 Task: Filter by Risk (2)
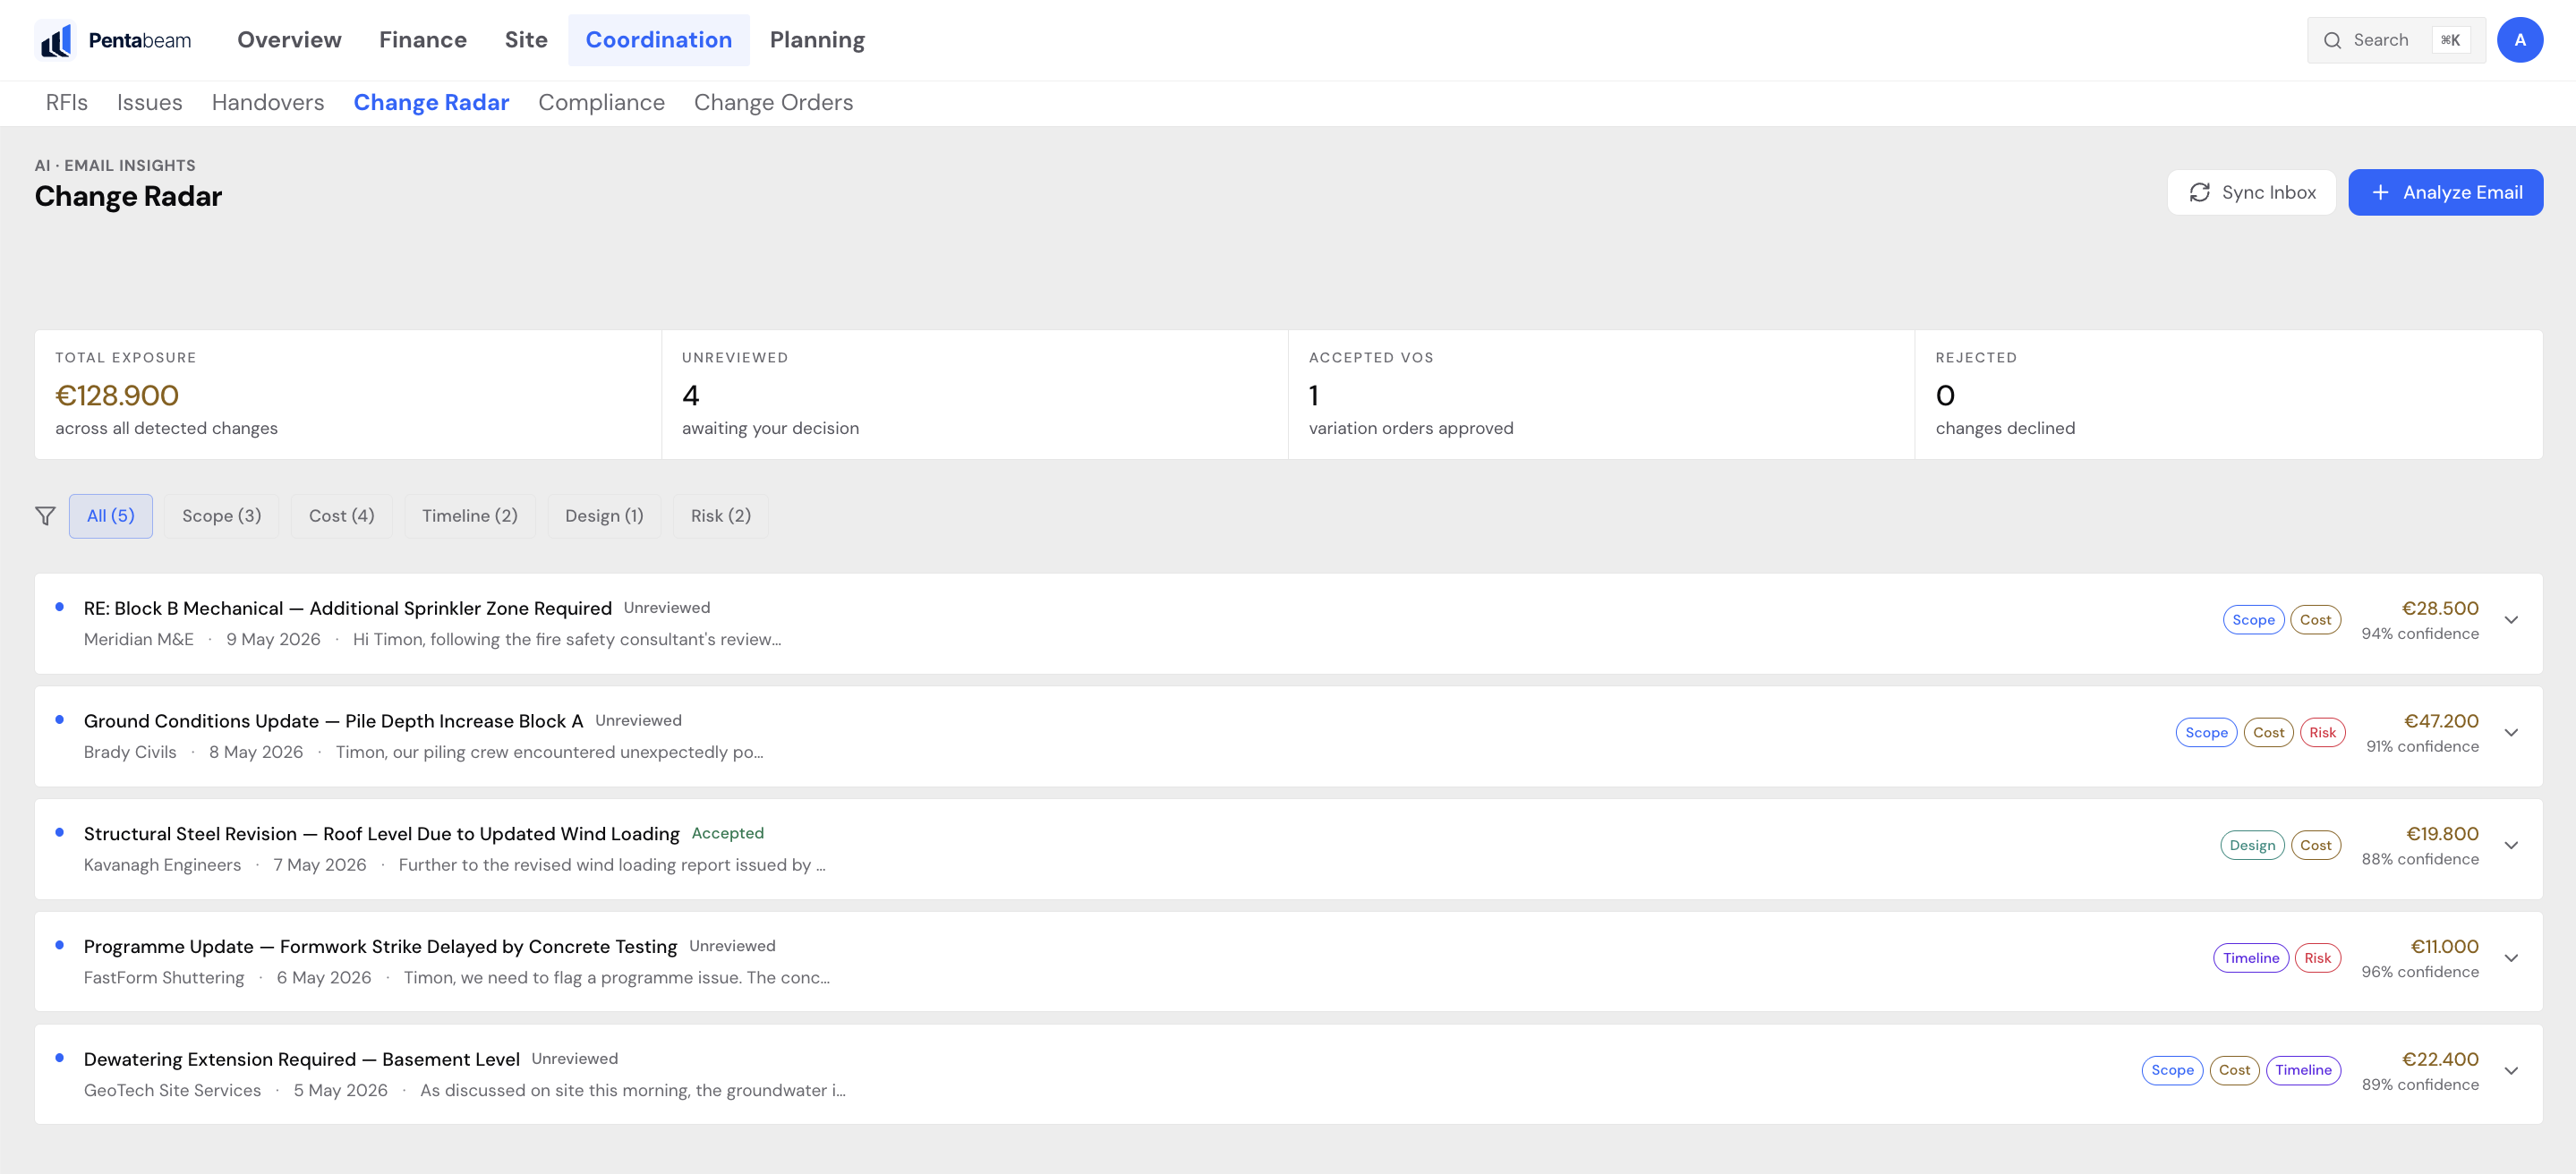pyautogui.click(x=720, y=516)
